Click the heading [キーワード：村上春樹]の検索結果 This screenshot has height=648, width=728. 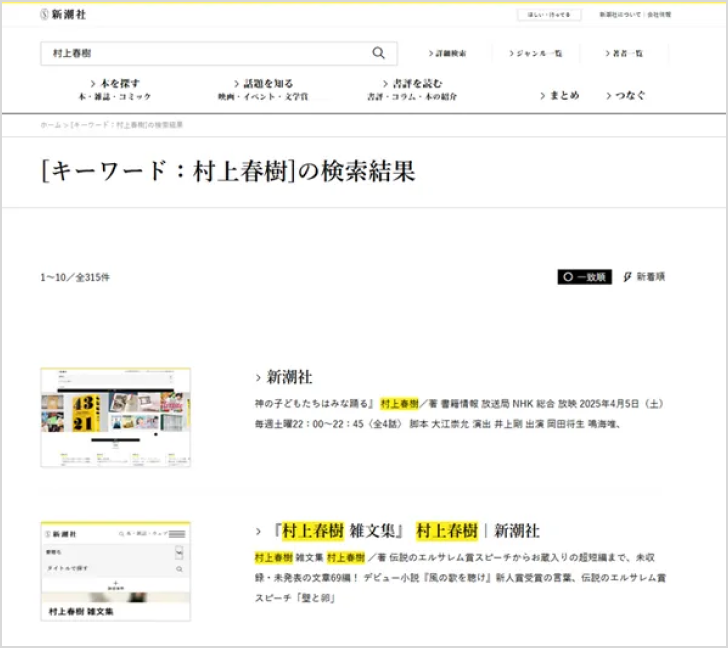coord(228,171)
